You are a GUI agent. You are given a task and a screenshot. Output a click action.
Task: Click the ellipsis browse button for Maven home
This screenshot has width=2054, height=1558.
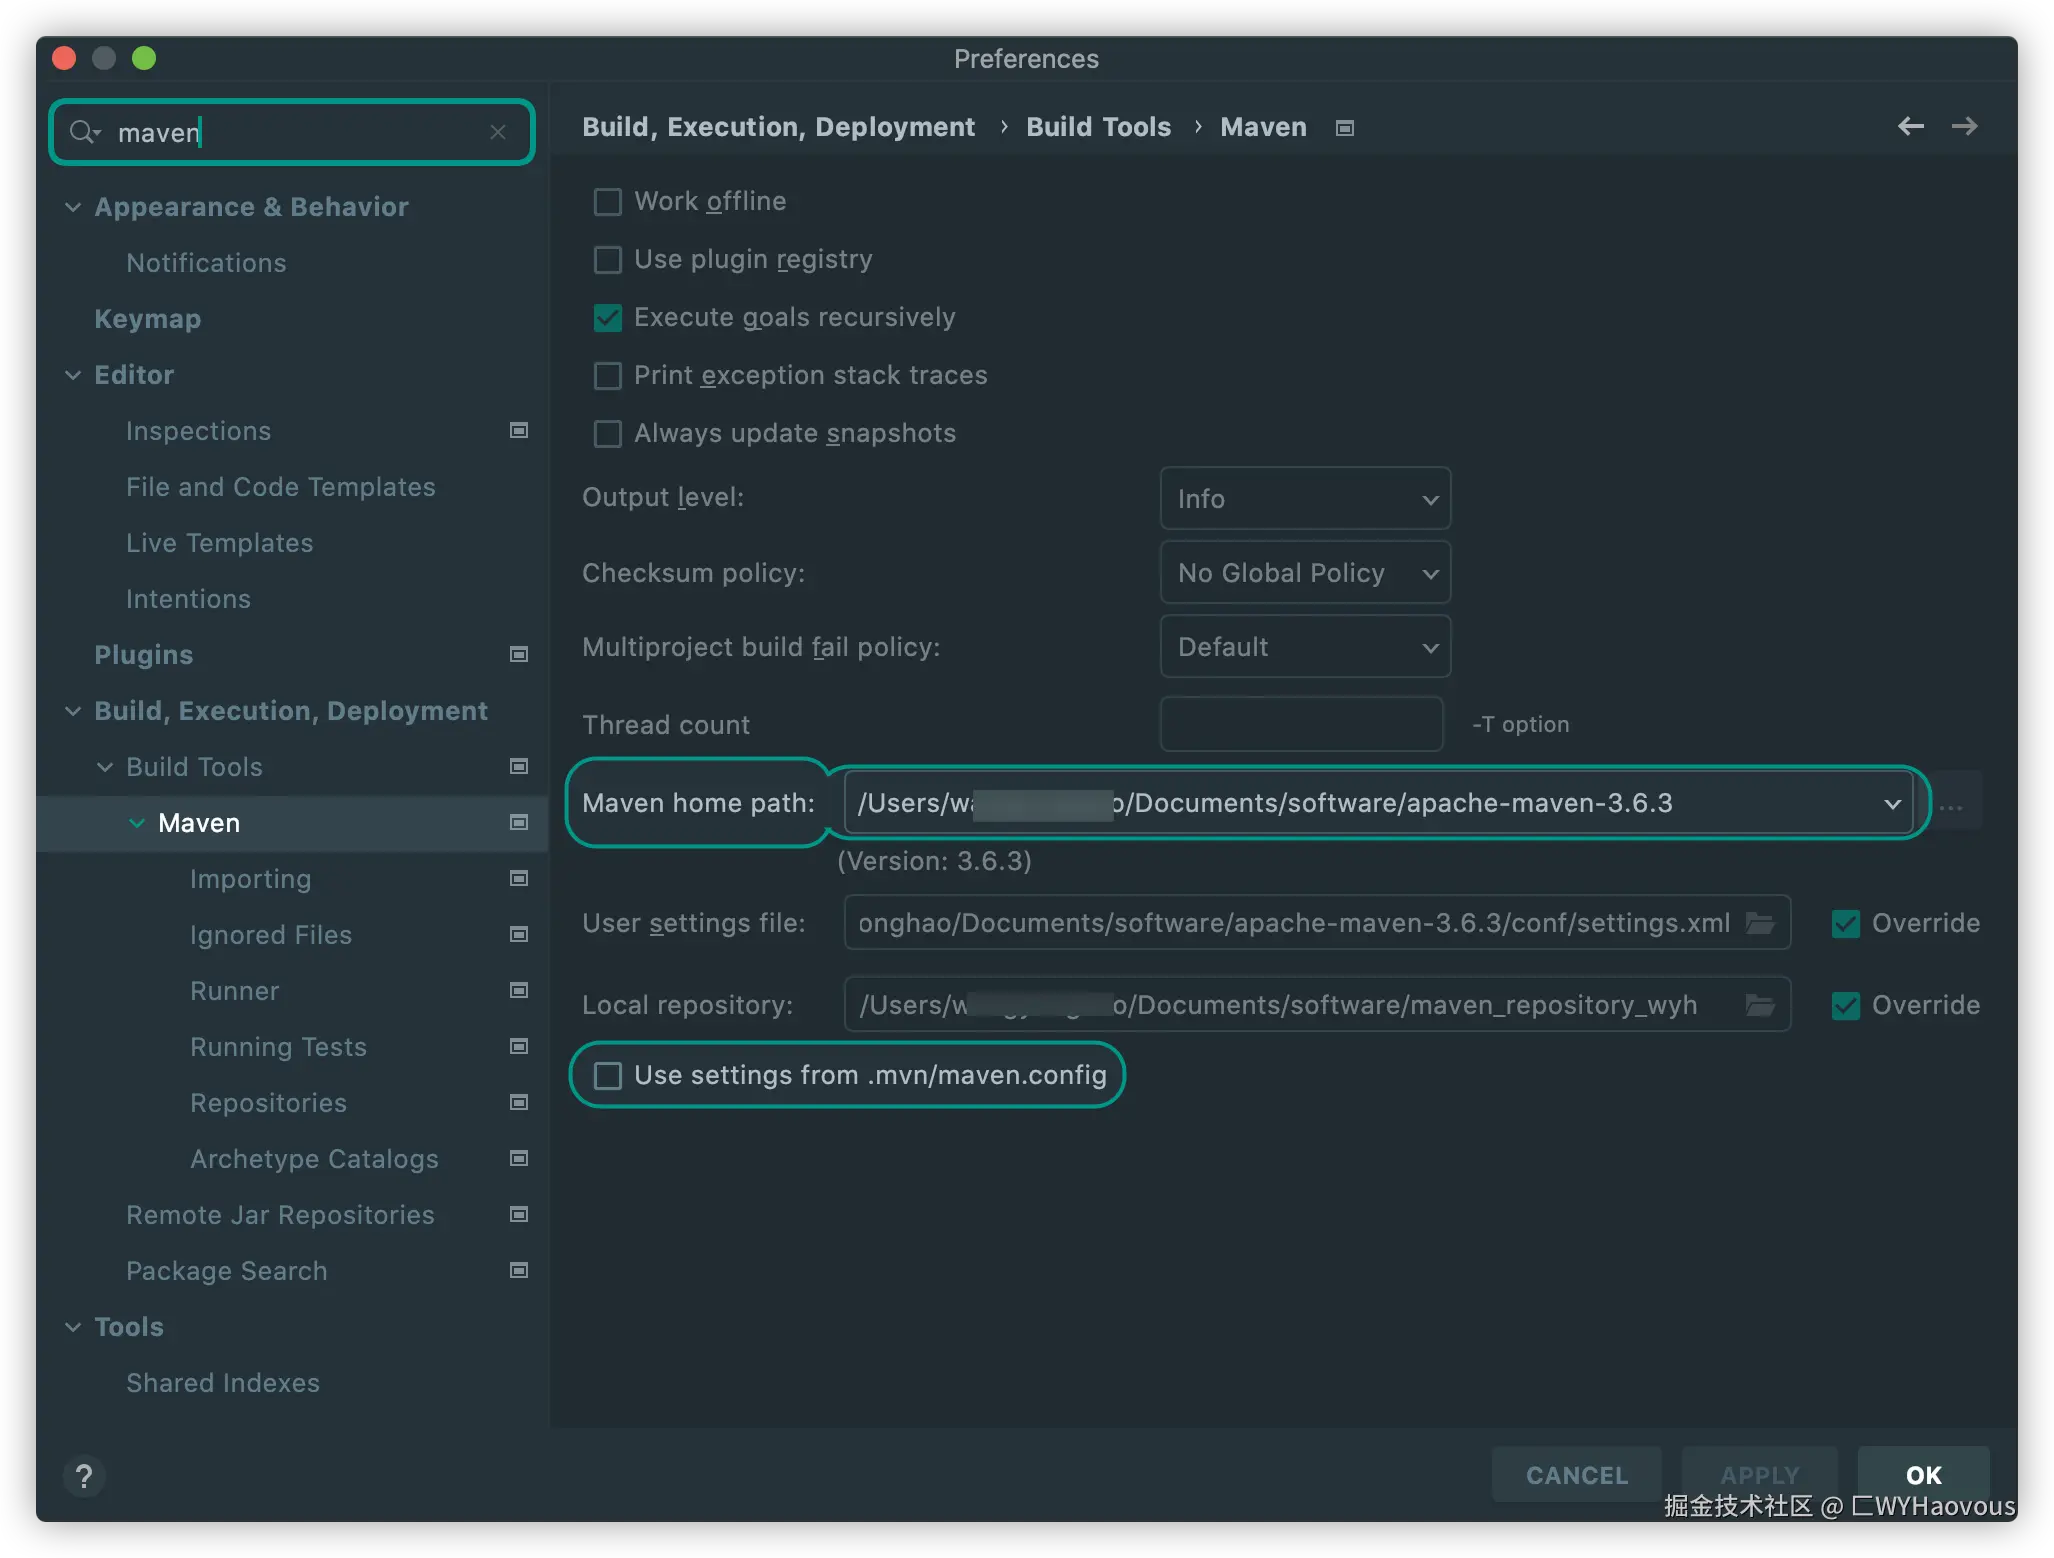(1950, 804)
